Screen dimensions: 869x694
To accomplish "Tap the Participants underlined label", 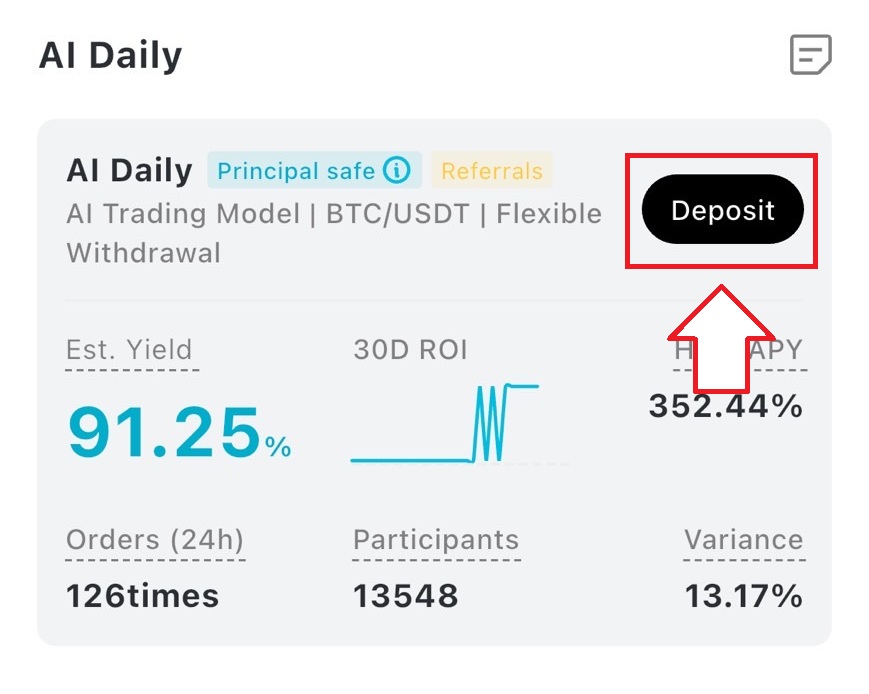I will point(436,540).
